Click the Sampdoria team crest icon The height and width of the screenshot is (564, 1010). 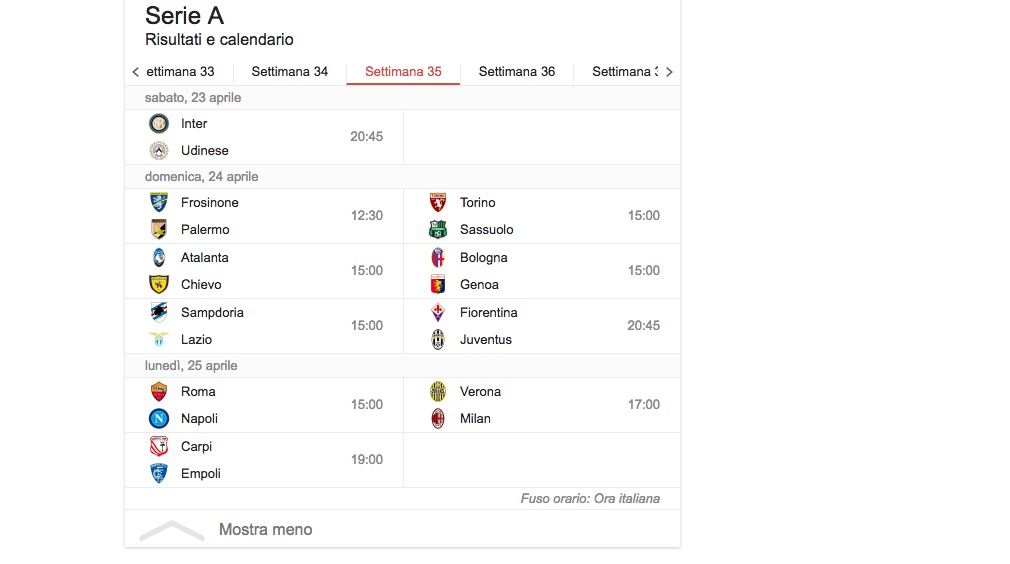coord(158,312)
